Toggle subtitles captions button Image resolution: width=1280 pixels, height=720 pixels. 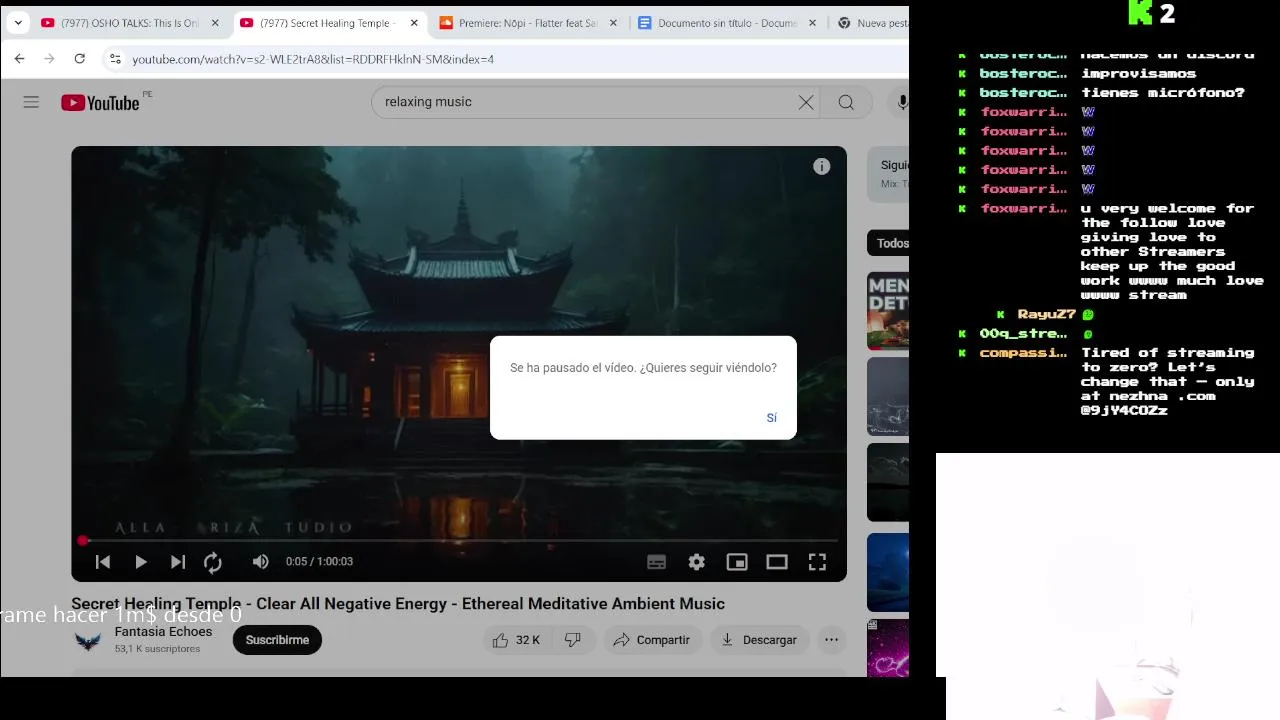[x=657, y=562]
